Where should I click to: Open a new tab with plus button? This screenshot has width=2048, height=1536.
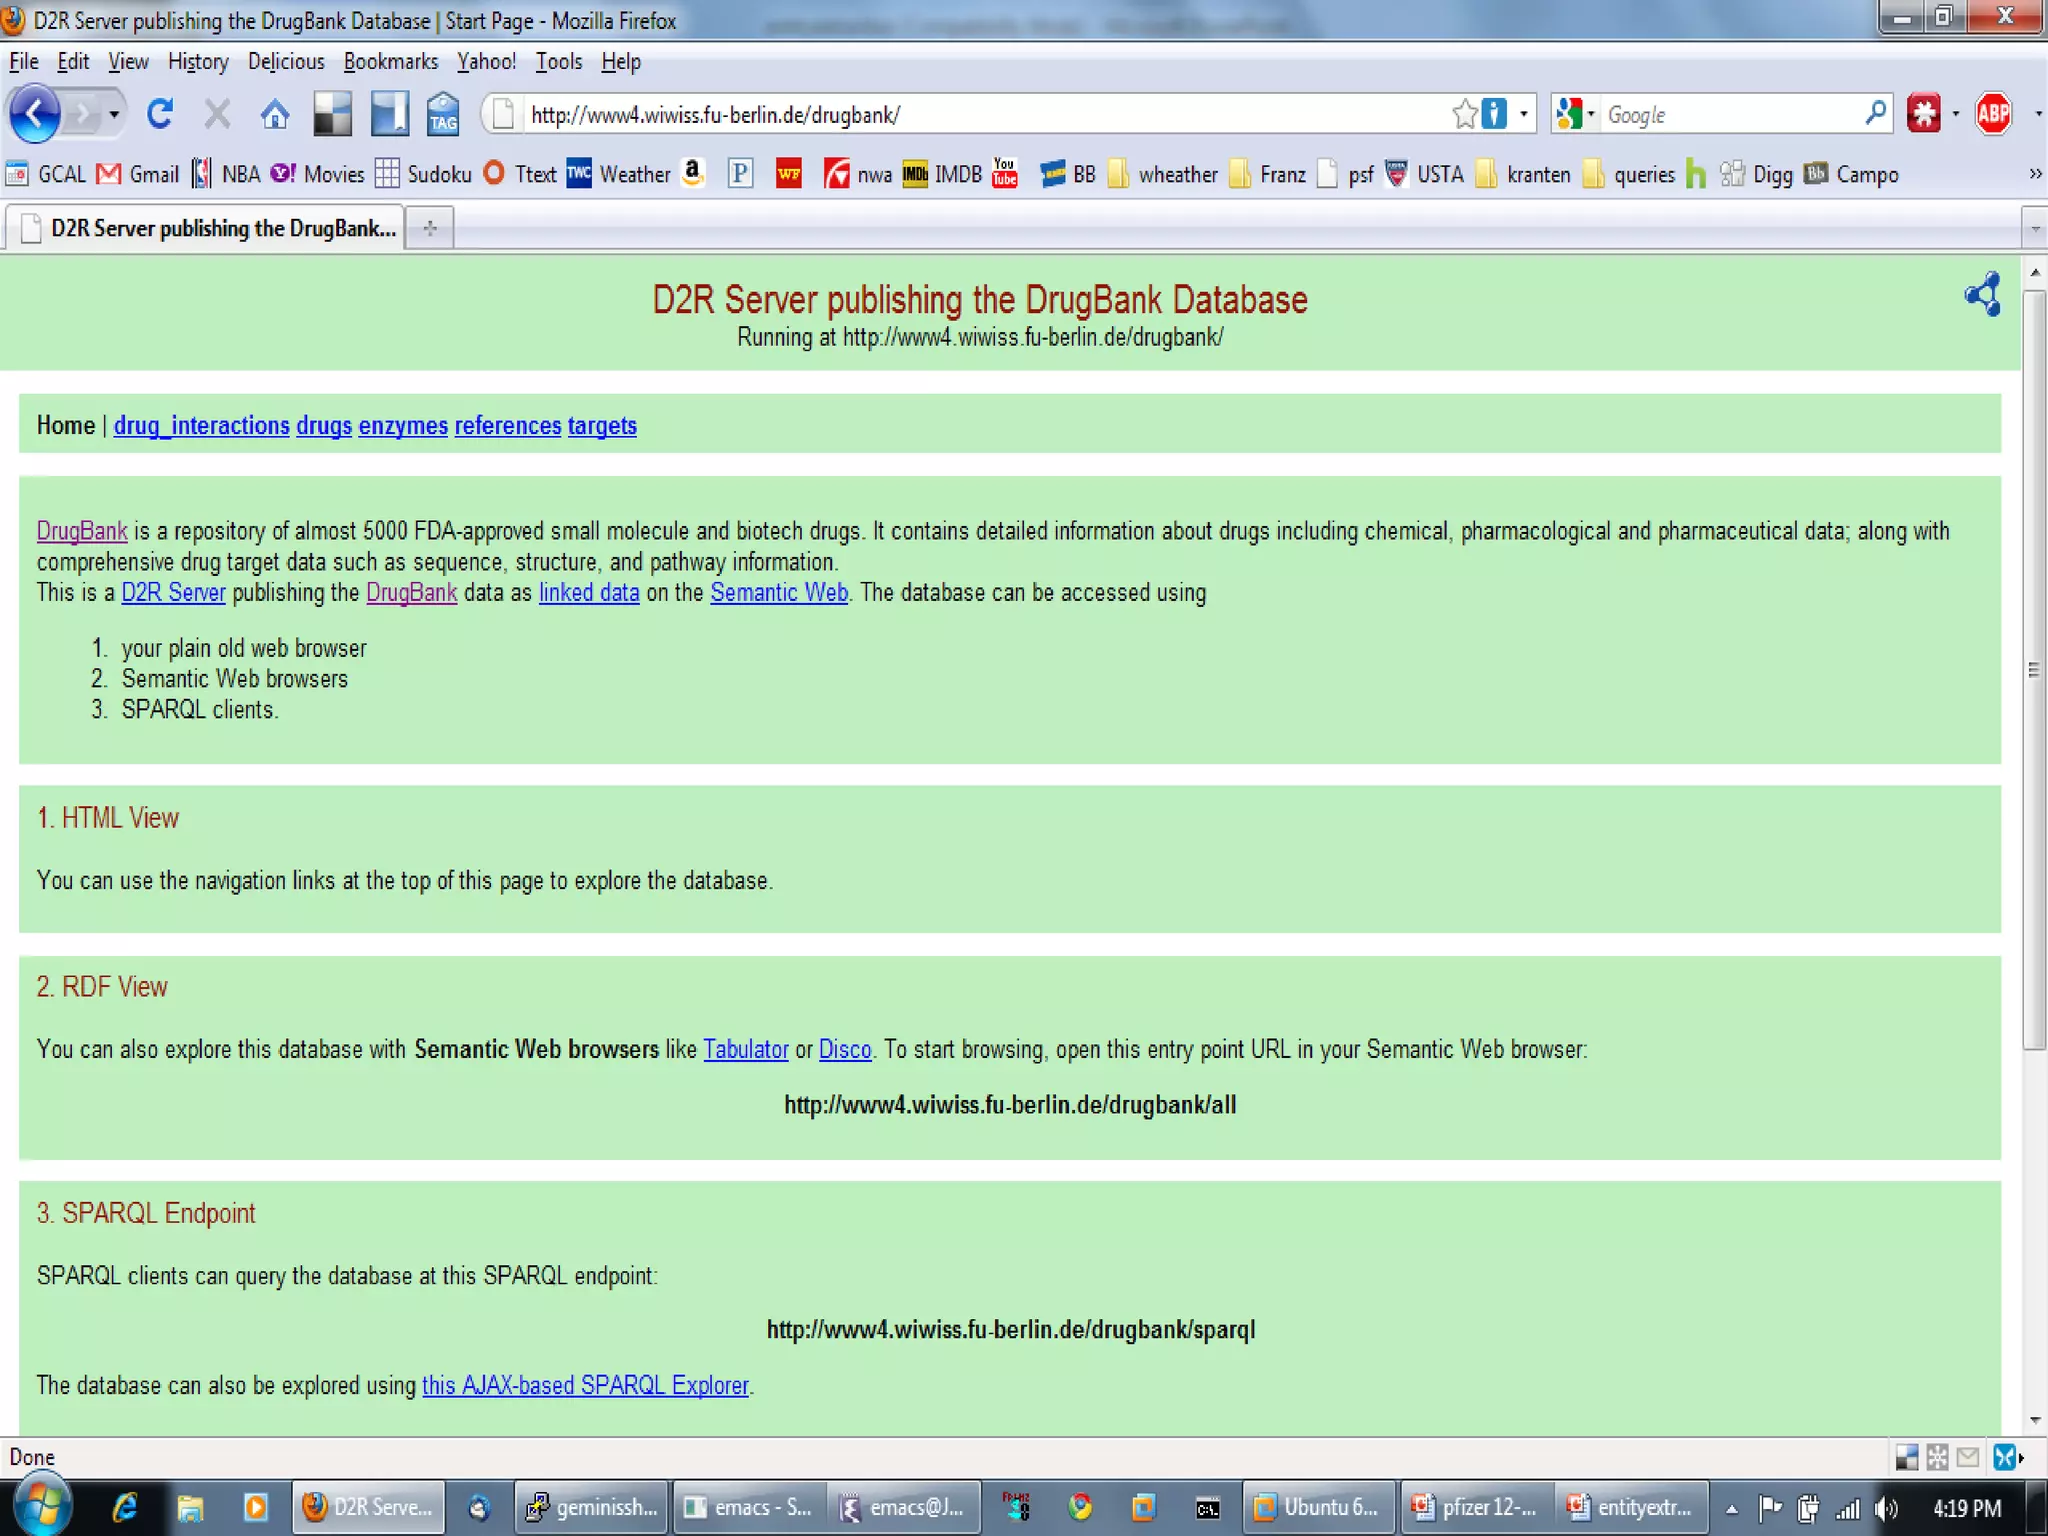coord(430,228)
